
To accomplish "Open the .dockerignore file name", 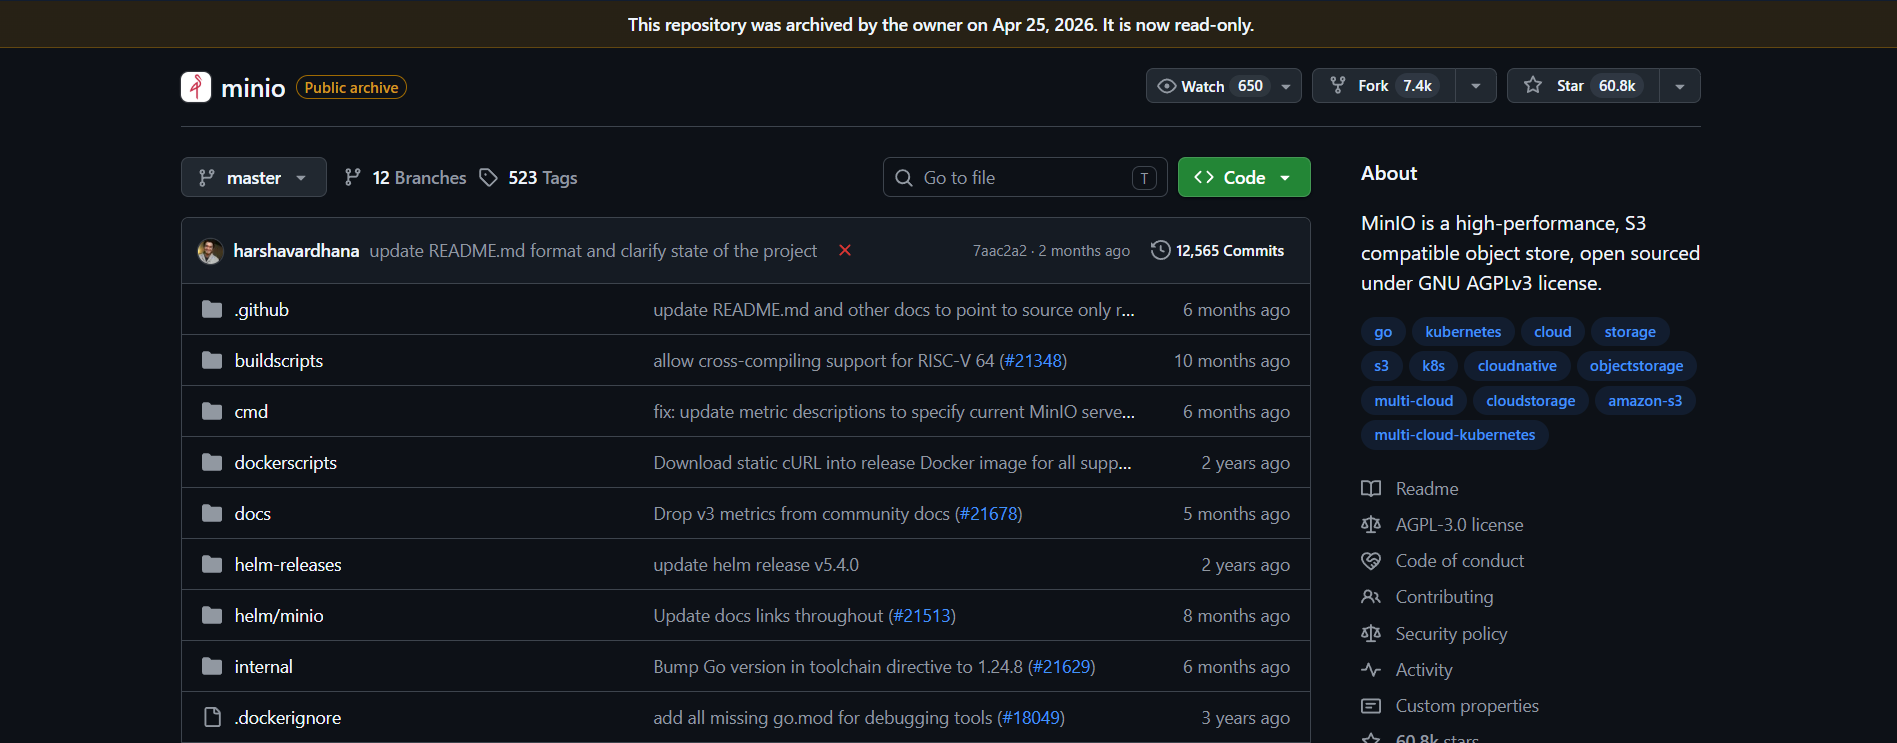I will pyautogui.click(x=288, y=718).
